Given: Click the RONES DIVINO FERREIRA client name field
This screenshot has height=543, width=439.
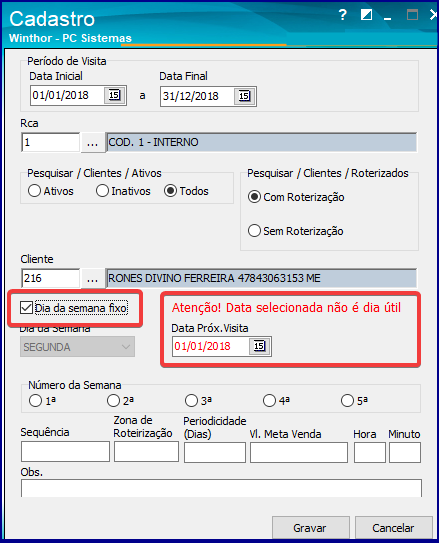Looking at the screenshot, I should pos(262,278).
